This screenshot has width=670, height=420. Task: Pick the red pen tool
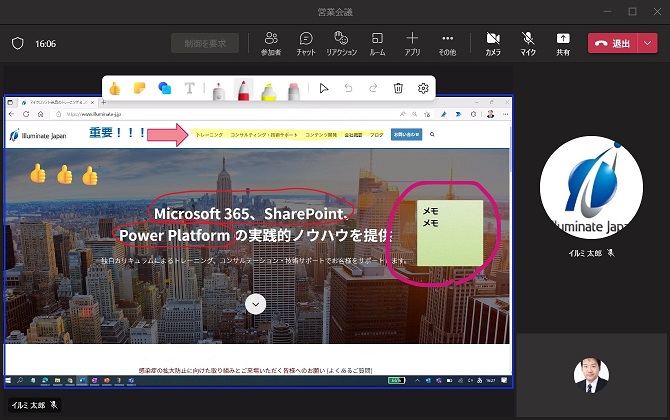coord(244,90)
